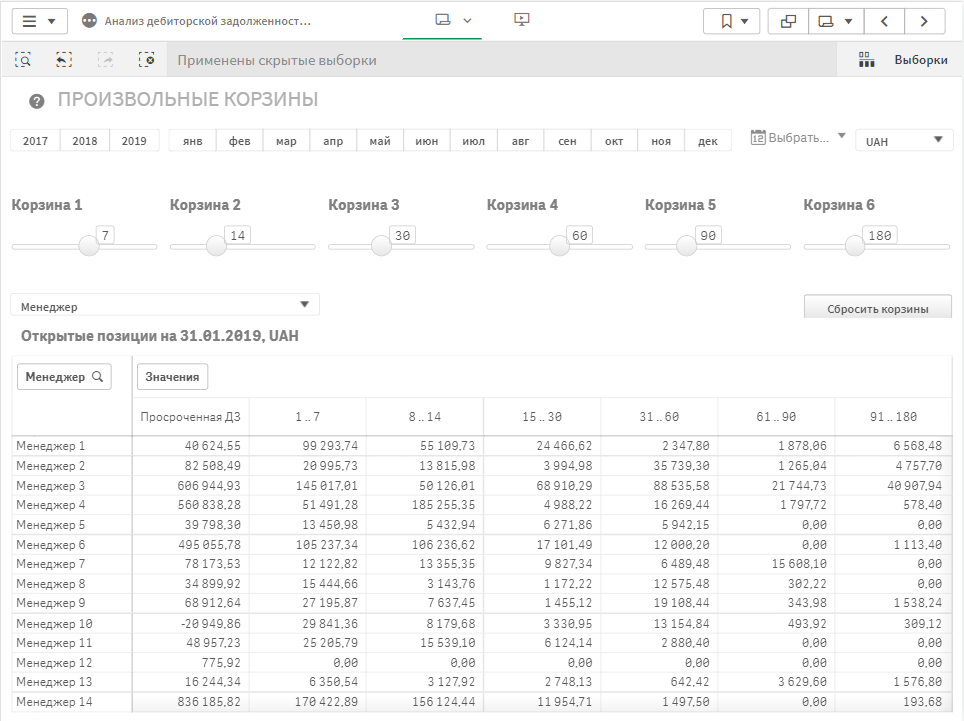964x721 pixels.
Task: Go to the next sheet
Action: pyautogui.click(x=925, y=21)
